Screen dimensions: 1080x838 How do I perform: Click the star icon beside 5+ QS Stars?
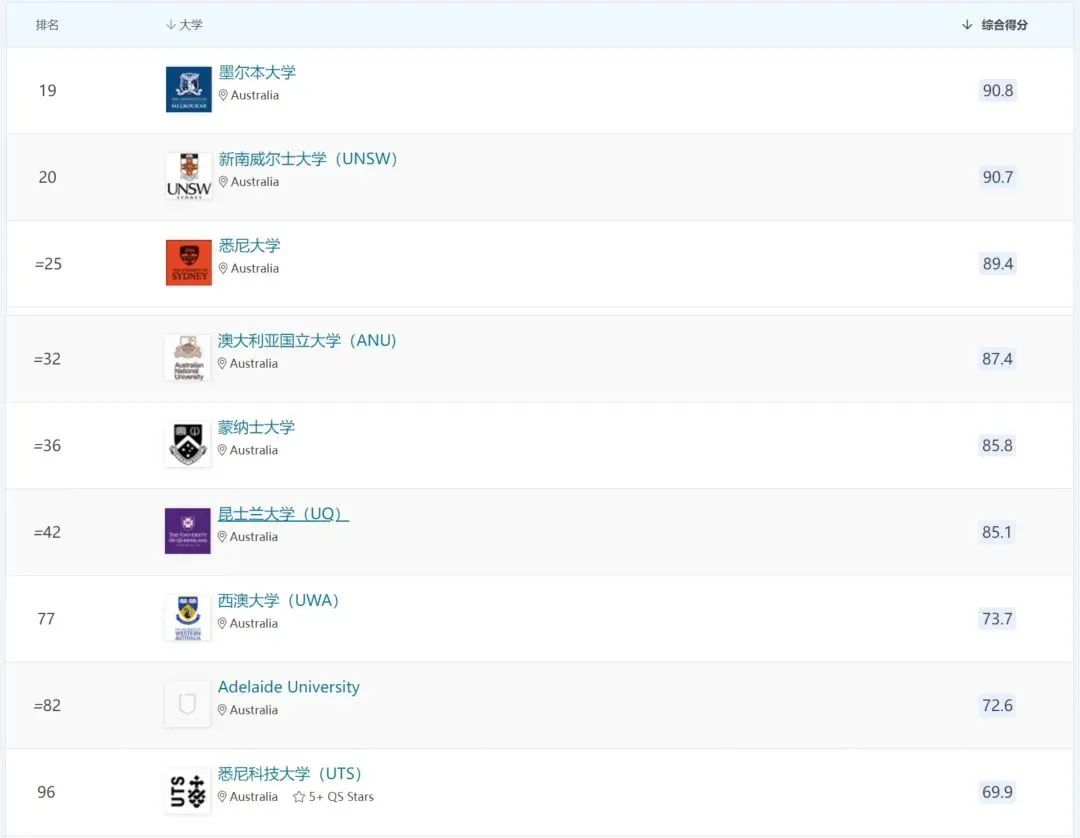(x=297, y=797)
